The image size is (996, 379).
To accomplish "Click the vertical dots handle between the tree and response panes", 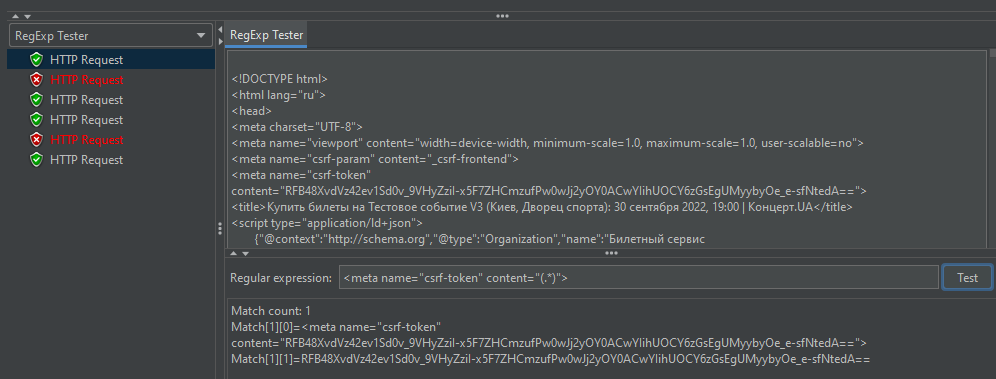I will 220,229.
